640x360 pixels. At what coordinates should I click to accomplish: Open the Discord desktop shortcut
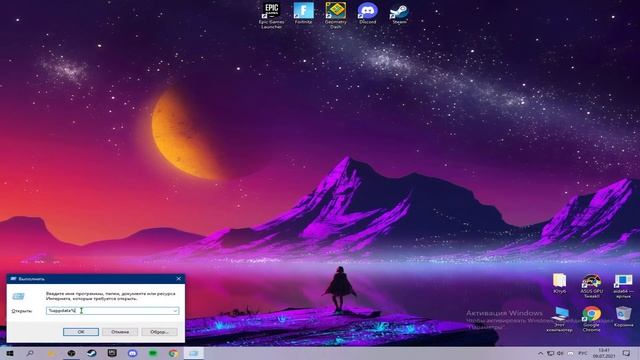367,13
